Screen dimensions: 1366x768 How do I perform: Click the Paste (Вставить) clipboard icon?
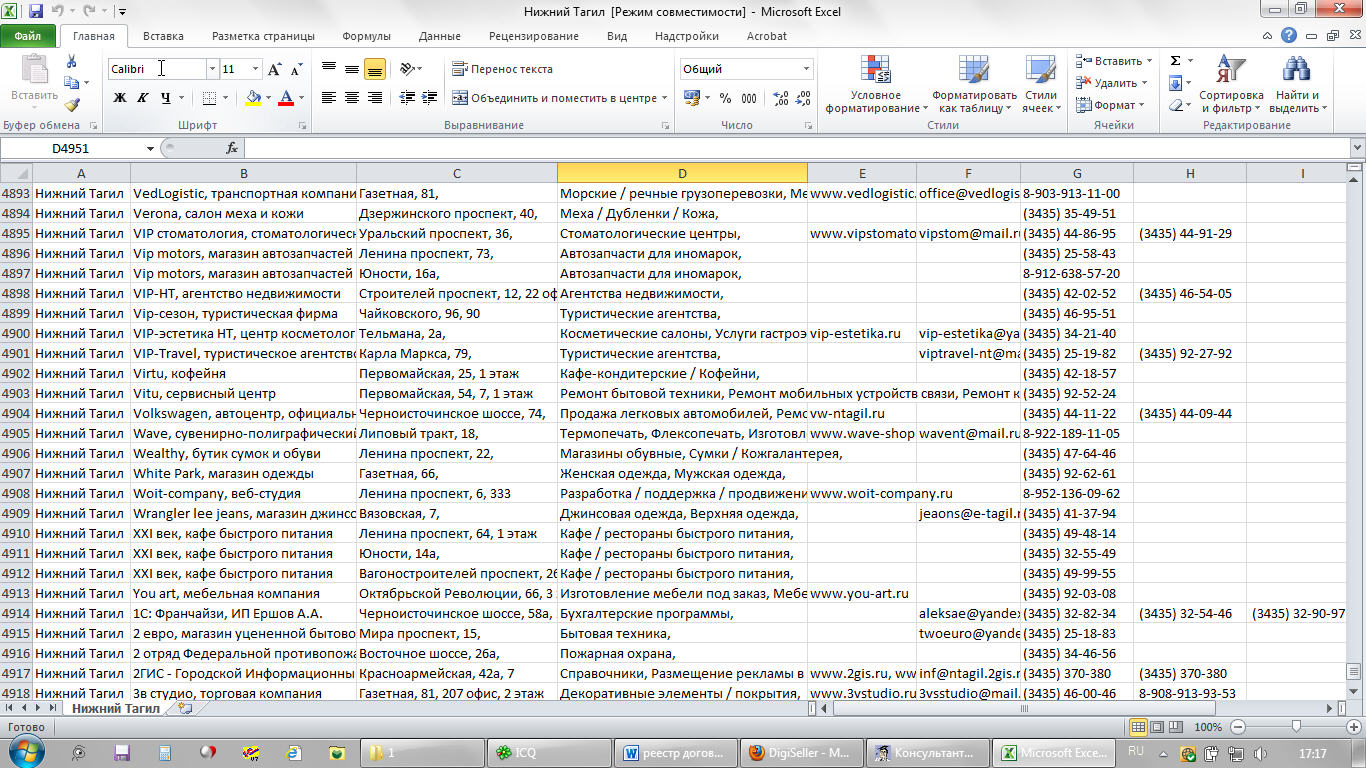(x=34, y=70)
